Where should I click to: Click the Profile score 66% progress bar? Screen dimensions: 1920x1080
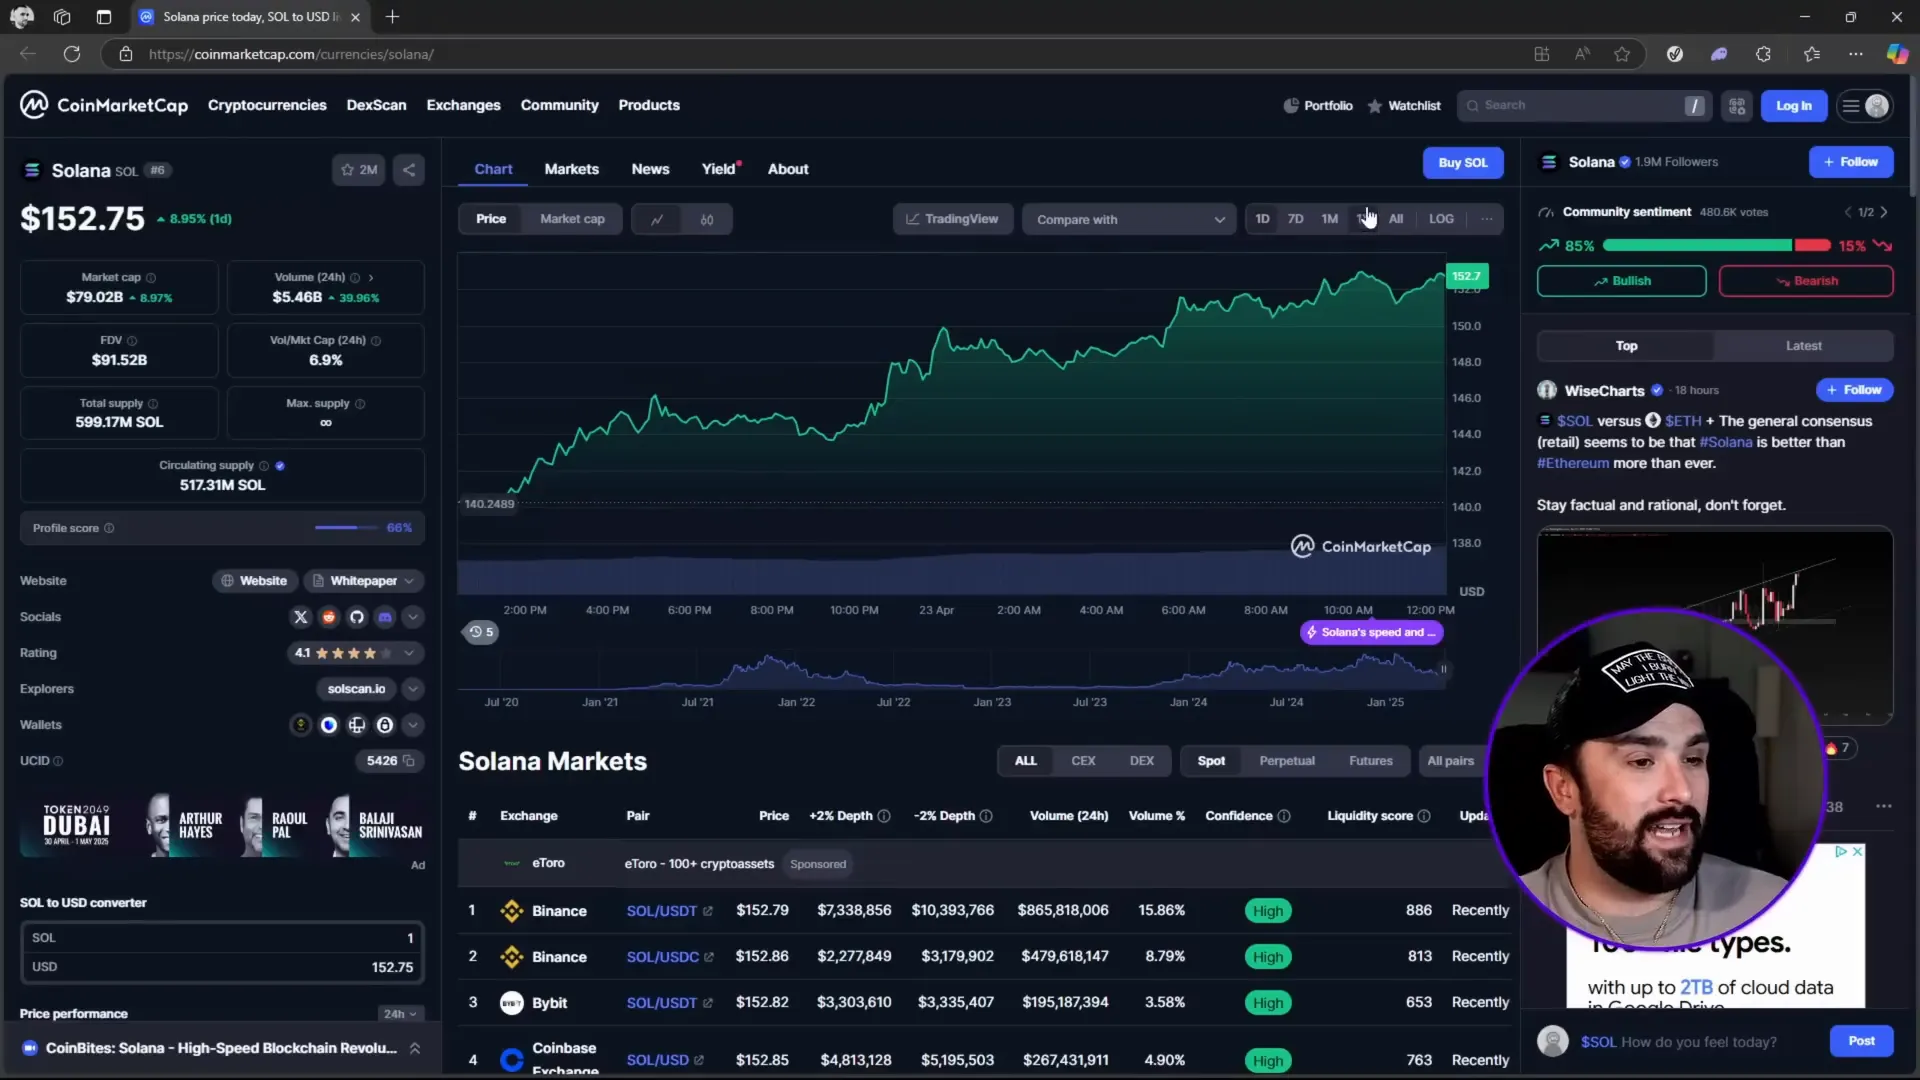(x=346, y=528)
